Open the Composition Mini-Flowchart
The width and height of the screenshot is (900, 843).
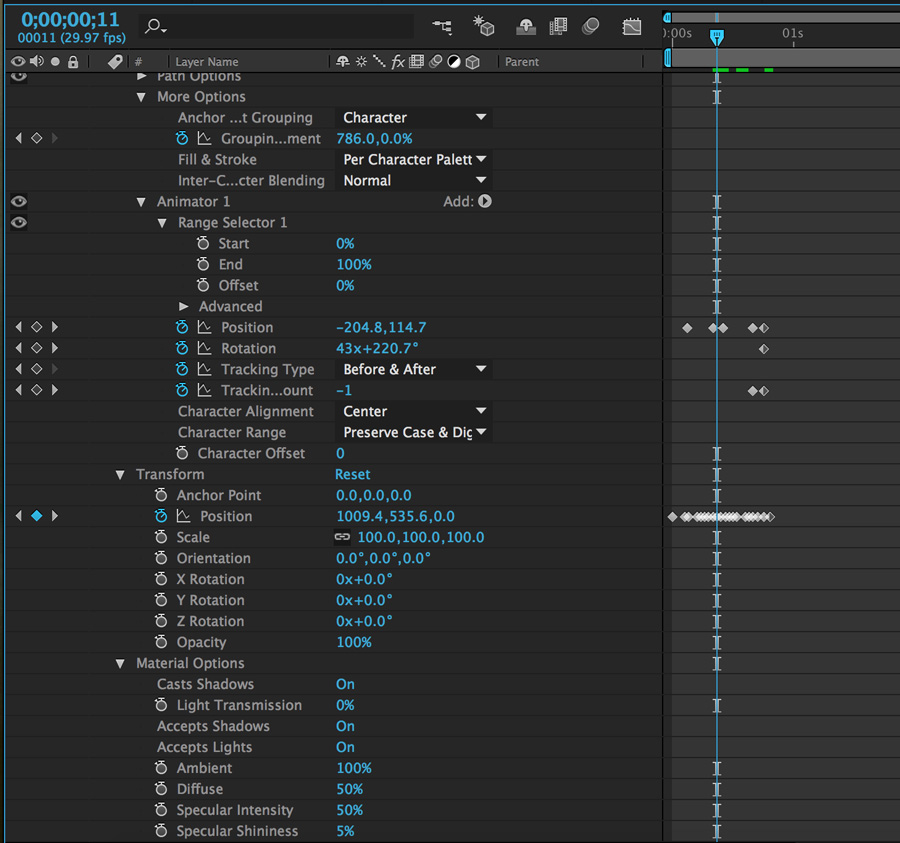(x=442, y=26)
